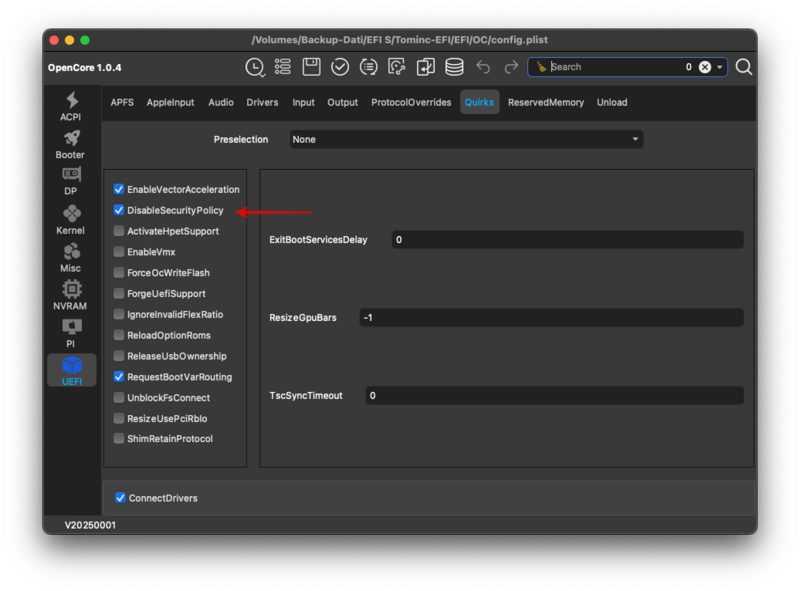Switch to the APFS tab
The height and width of the screenshot is (591, 800).
pos(122,103)
